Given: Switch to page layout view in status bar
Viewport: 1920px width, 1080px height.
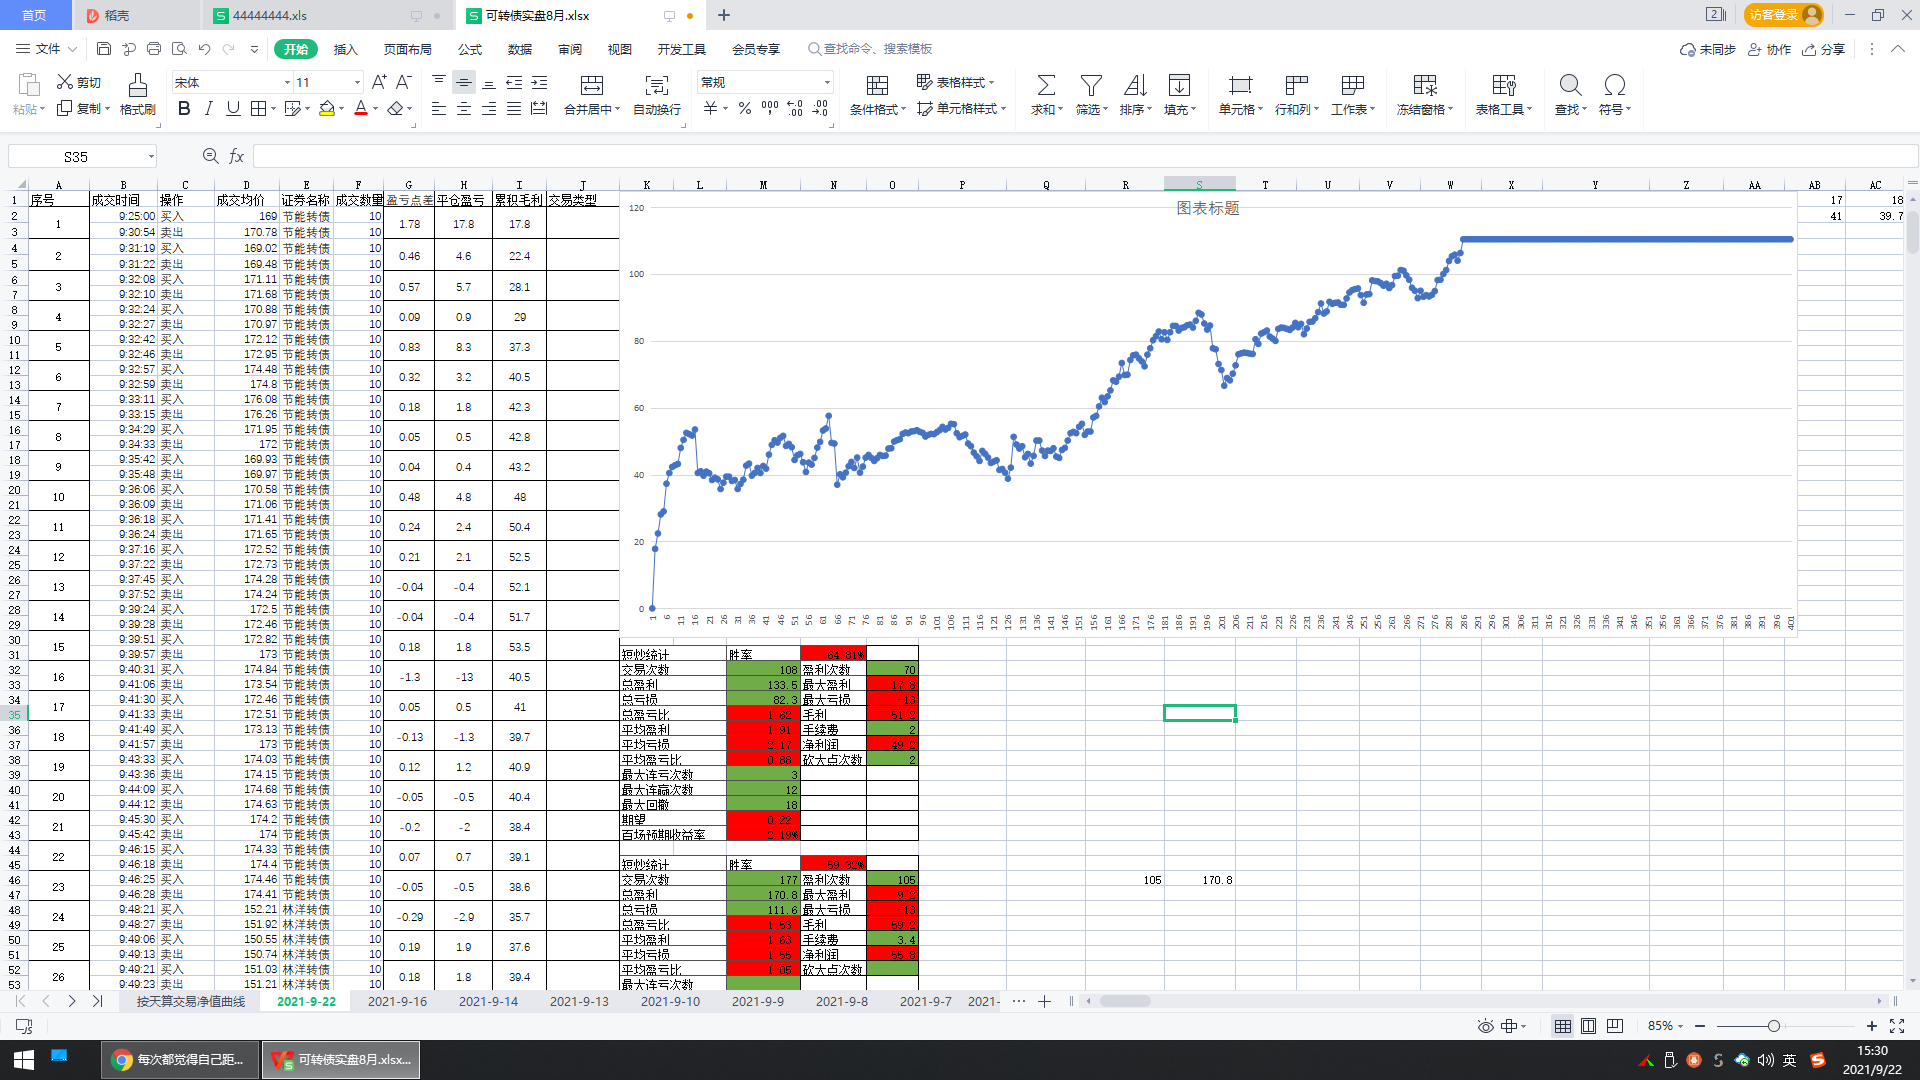Looking at the screenshot, I should pyautogui.click(x=1588, y=1026).
